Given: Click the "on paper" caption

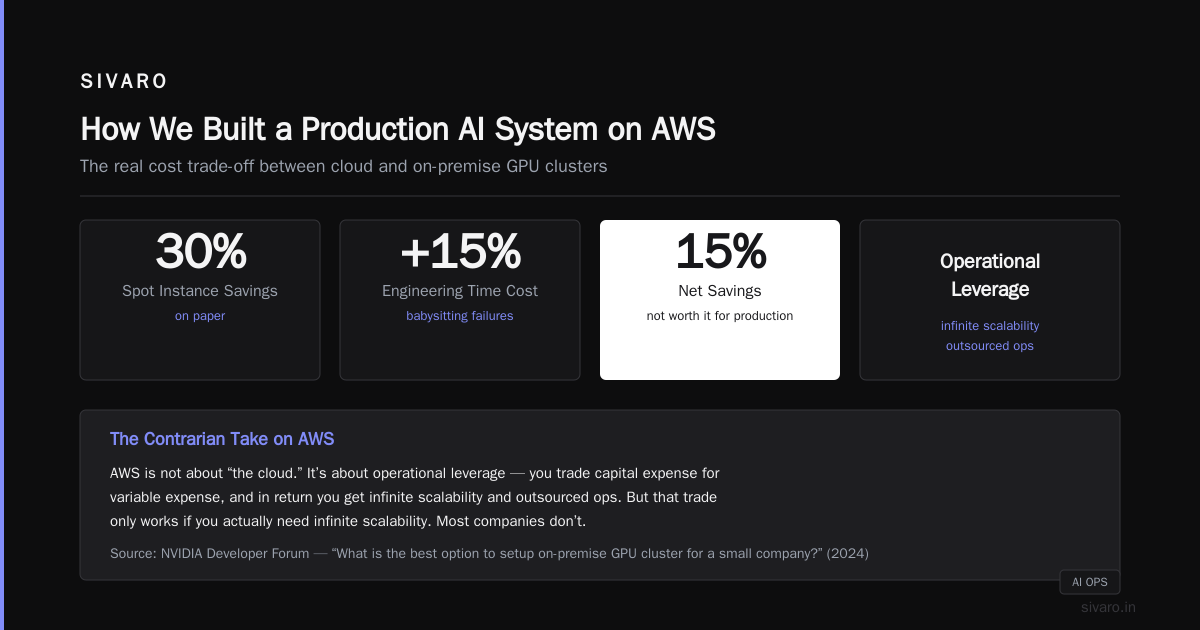Looking at the screenshot, I should point(200,316).
